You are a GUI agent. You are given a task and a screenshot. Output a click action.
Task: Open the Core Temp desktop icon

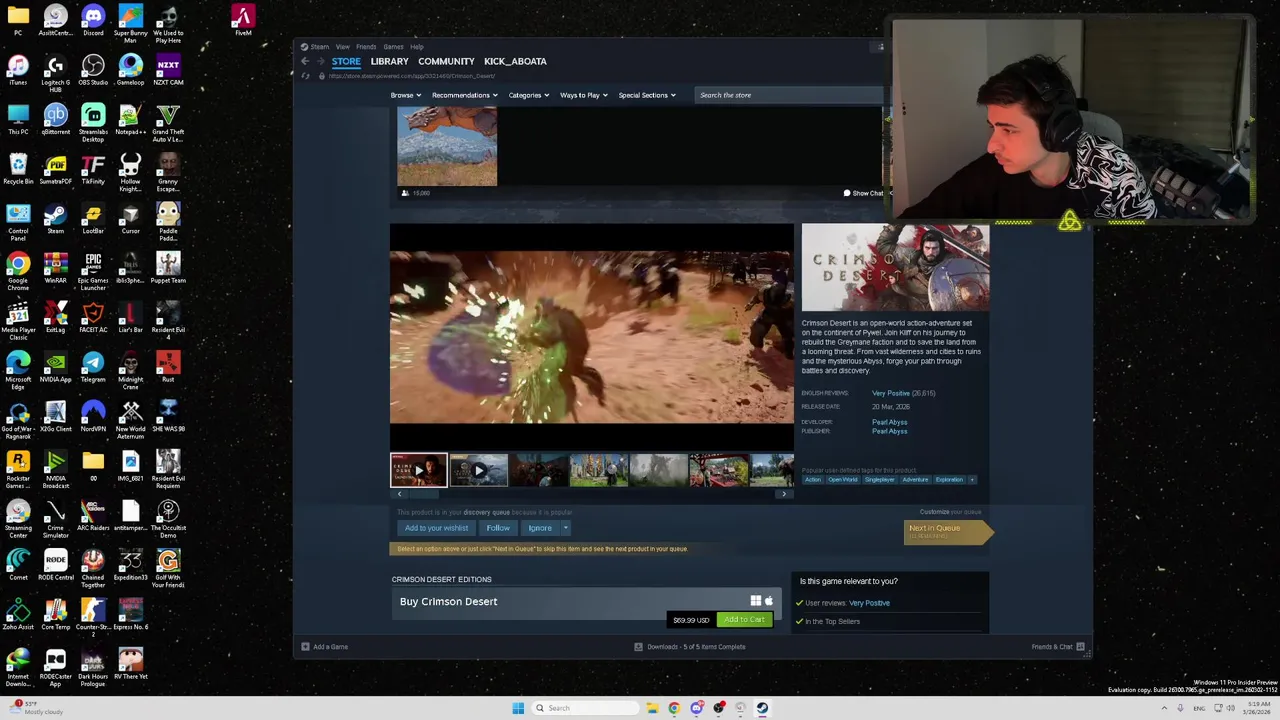[55, 616]
